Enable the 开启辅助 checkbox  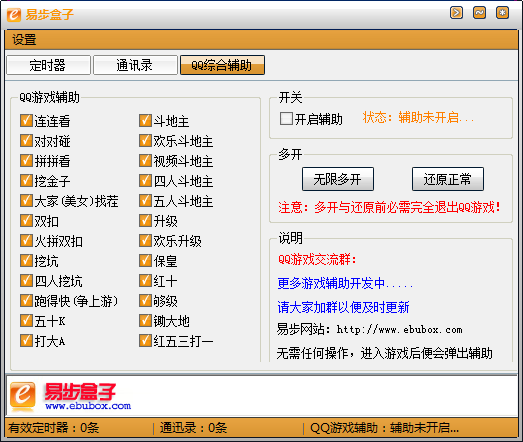pyautogui.click(x=286, y=119)
